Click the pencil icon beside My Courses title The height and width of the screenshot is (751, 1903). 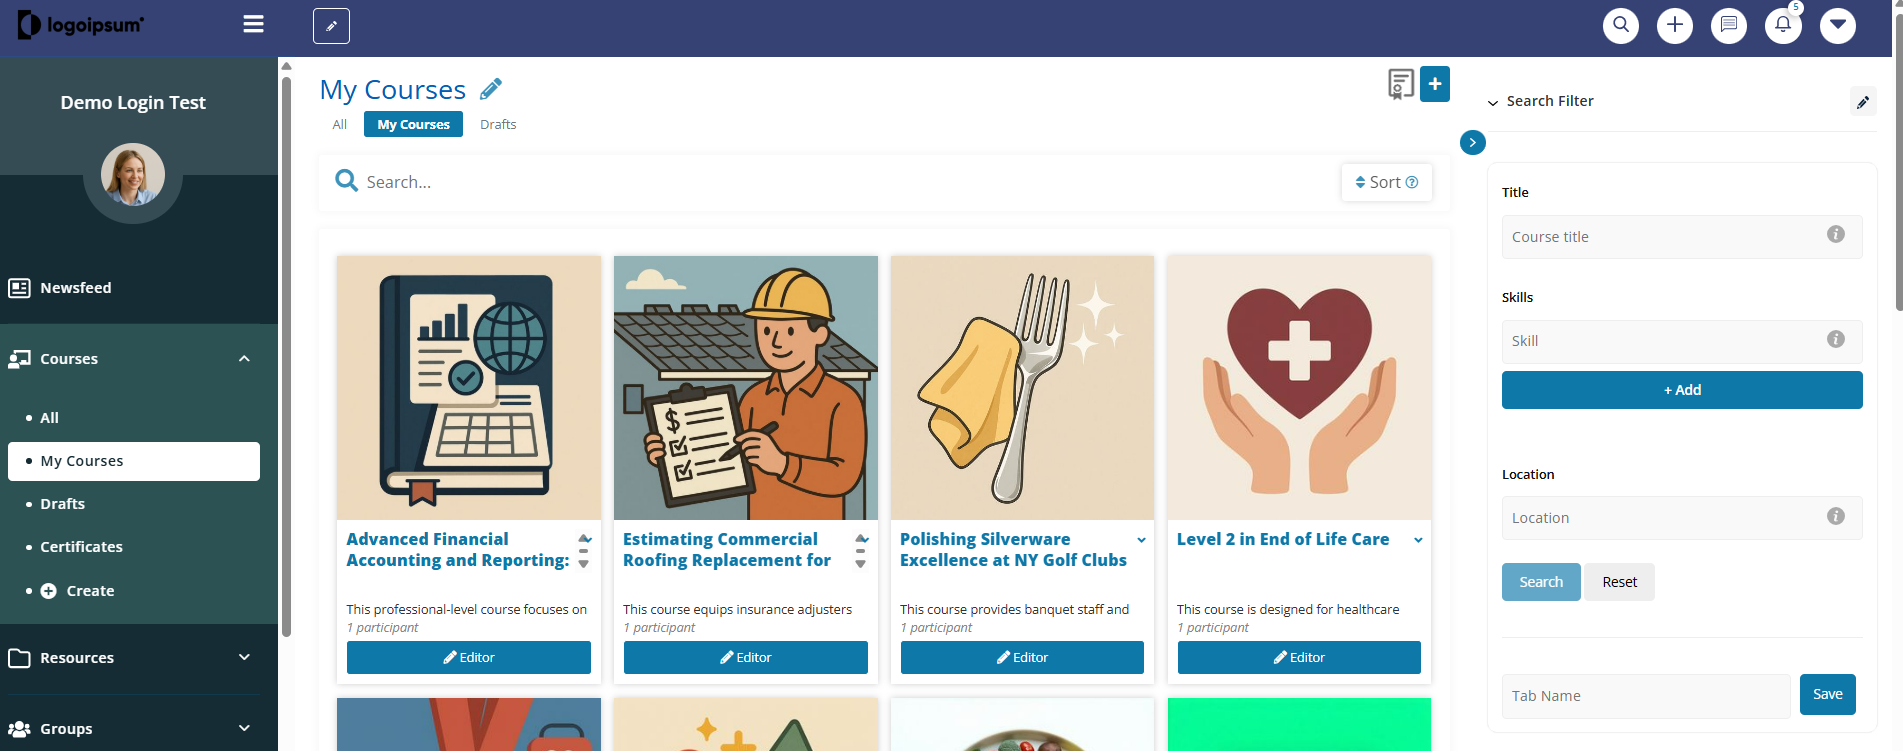point(491,89)
